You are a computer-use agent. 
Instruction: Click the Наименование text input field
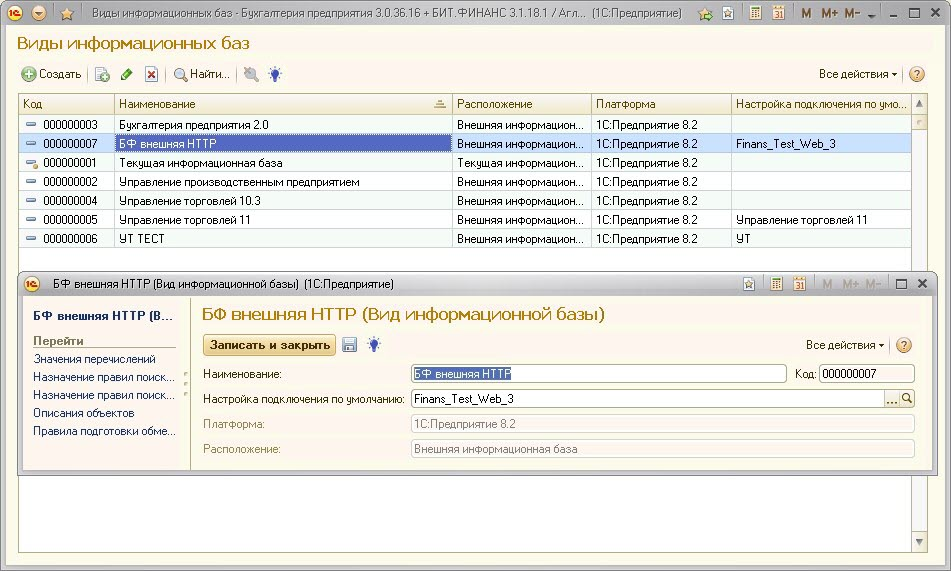click(598, 374)
